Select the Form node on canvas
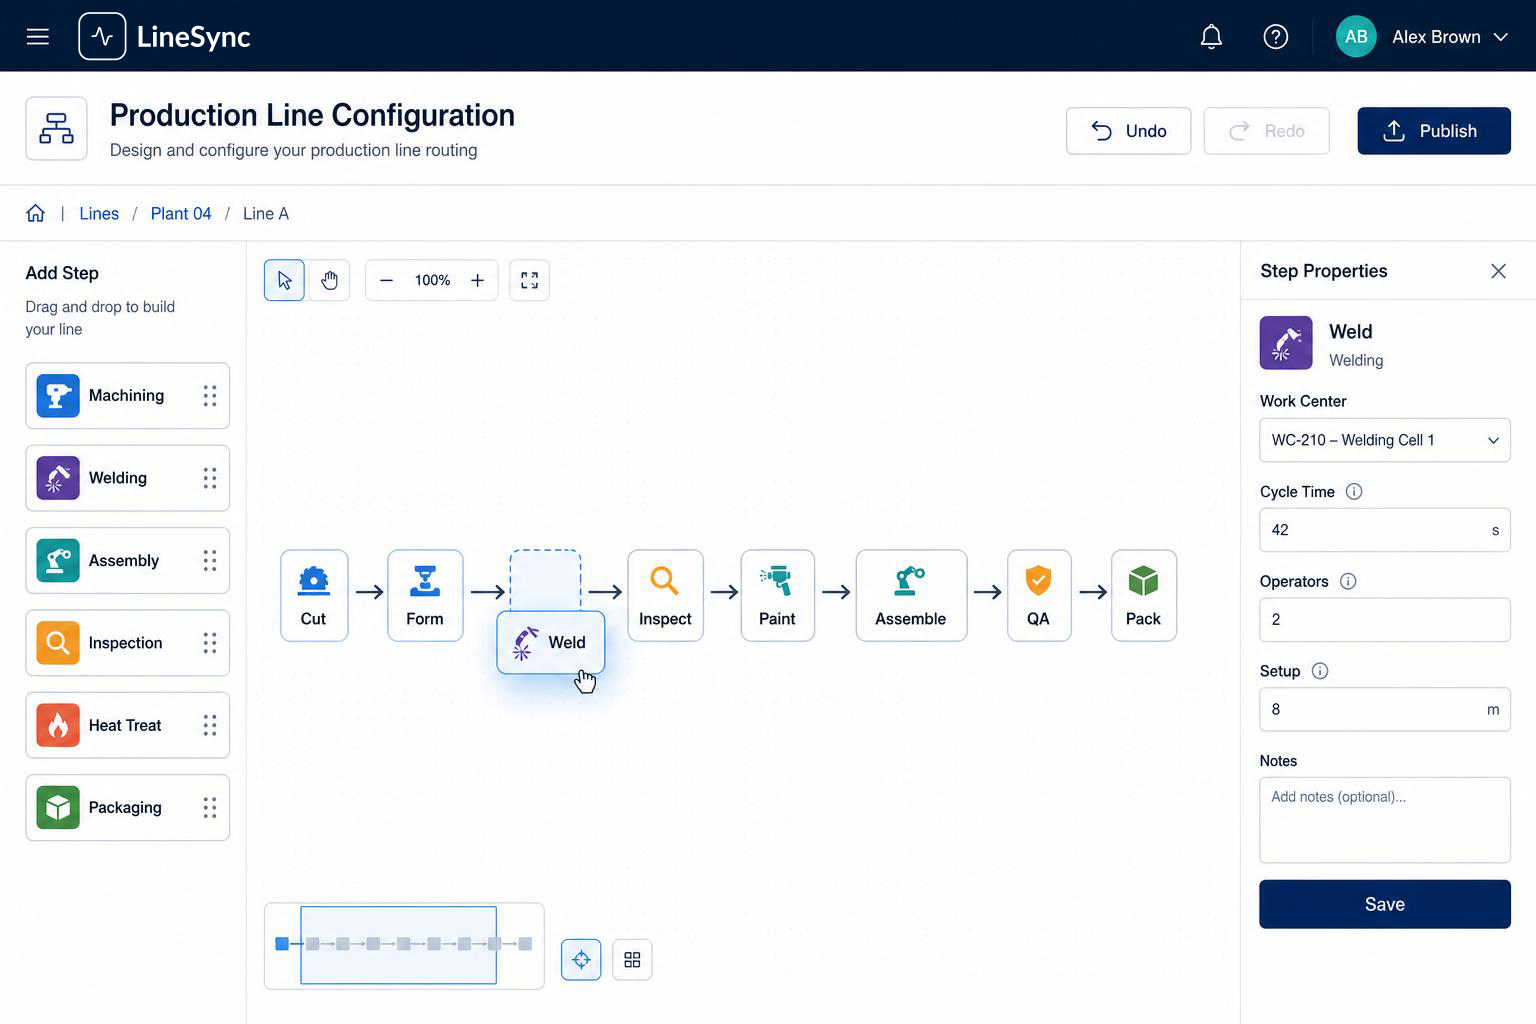The height and width of the screenshot is (1024, 1536). [425, 595]
